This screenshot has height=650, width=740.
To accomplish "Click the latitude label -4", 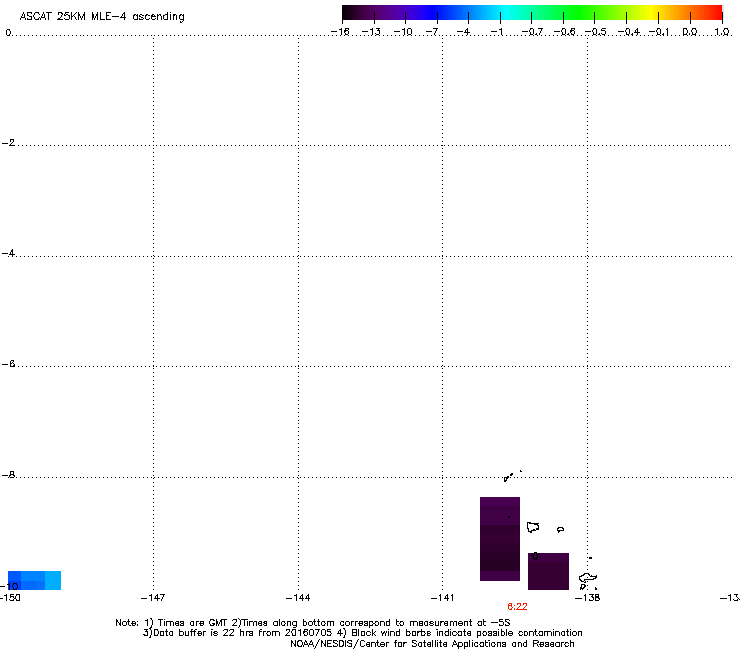I will point(8,253).
